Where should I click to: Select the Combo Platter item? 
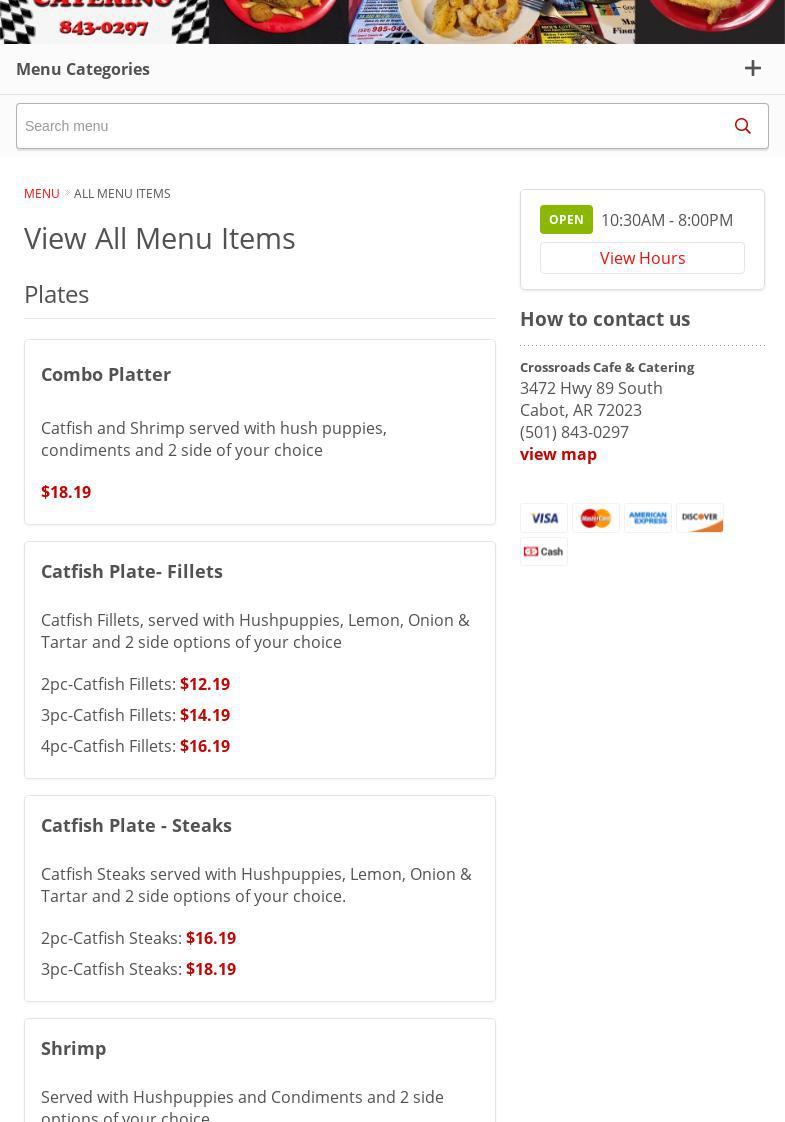106,374
